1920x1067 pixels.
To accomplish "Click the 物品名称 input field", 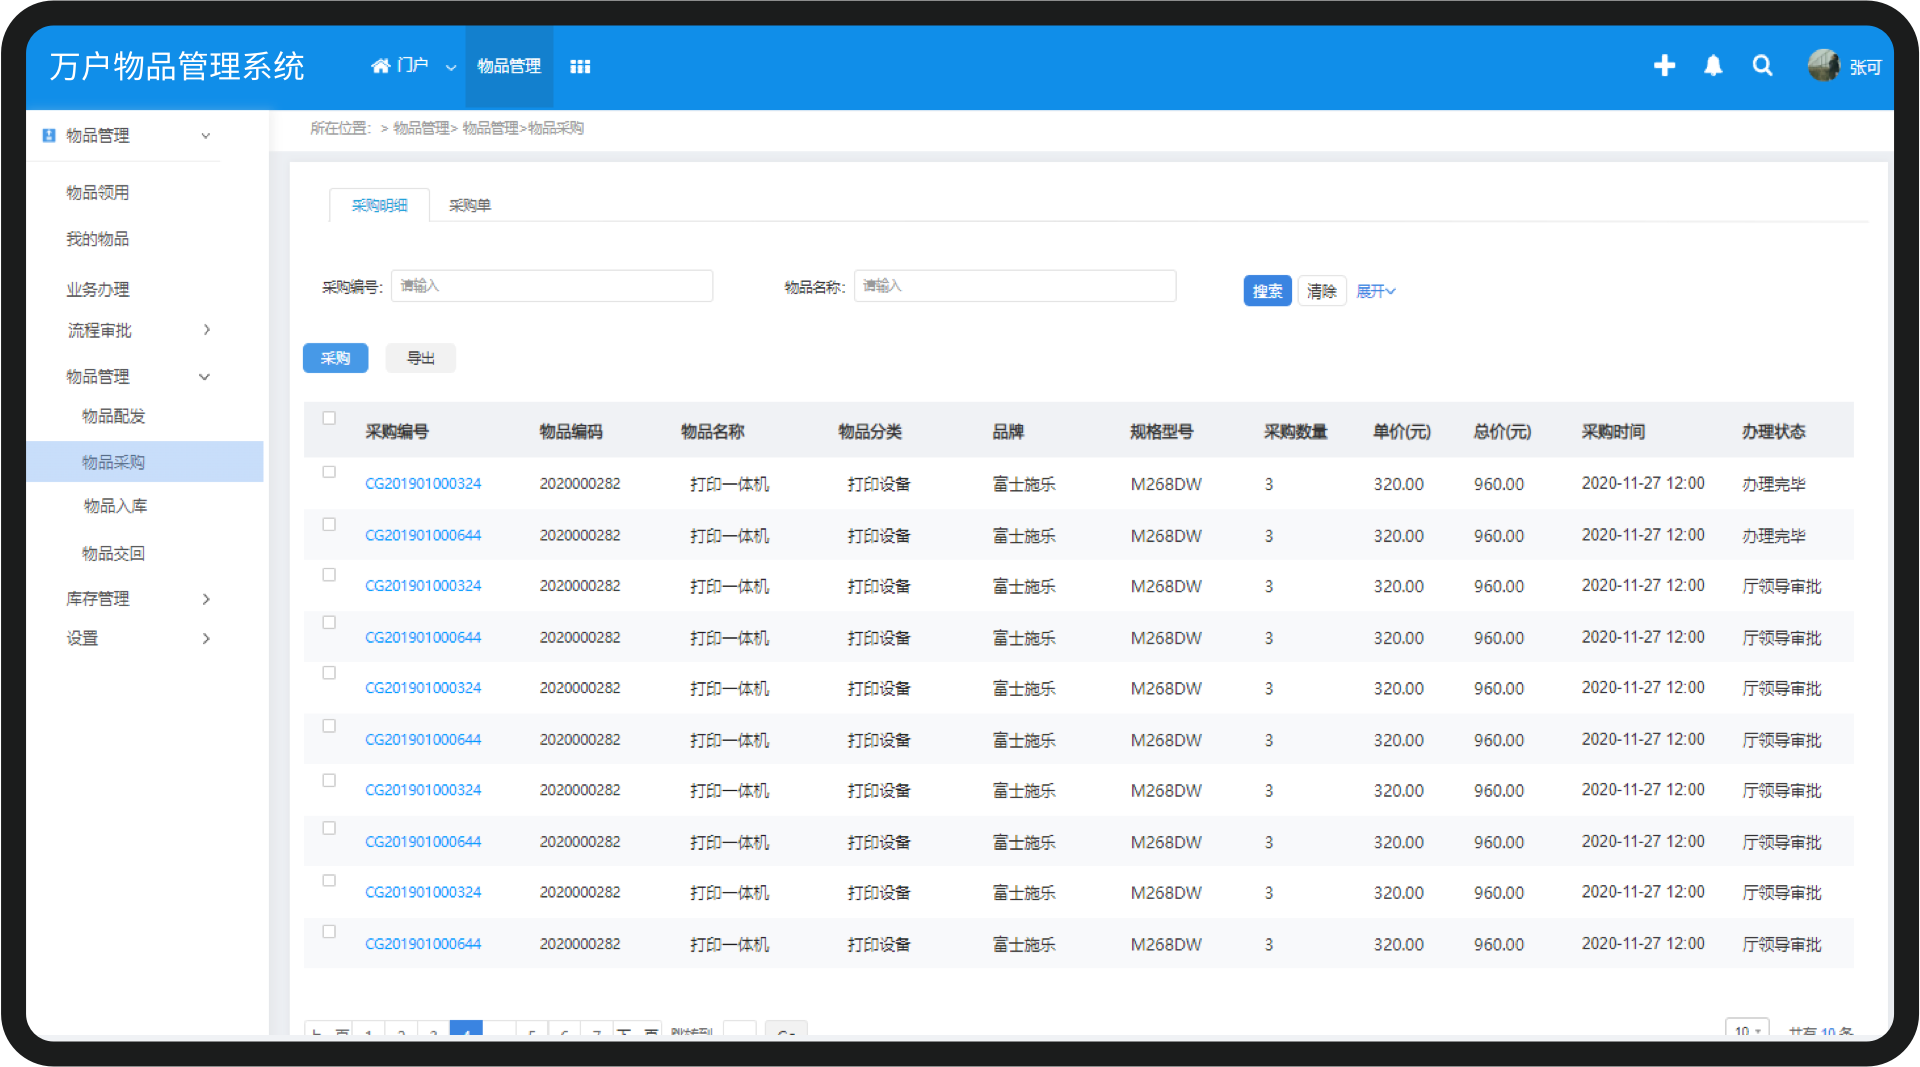I will 1015,286.
